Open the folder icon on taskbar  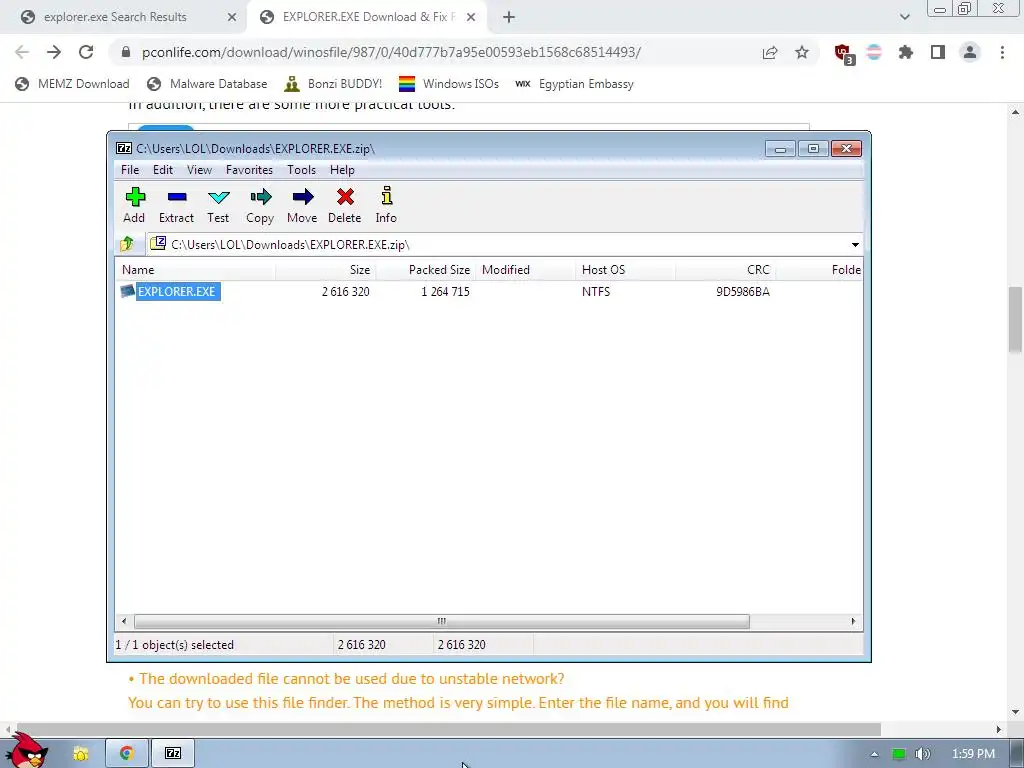[x=80, y=754]
